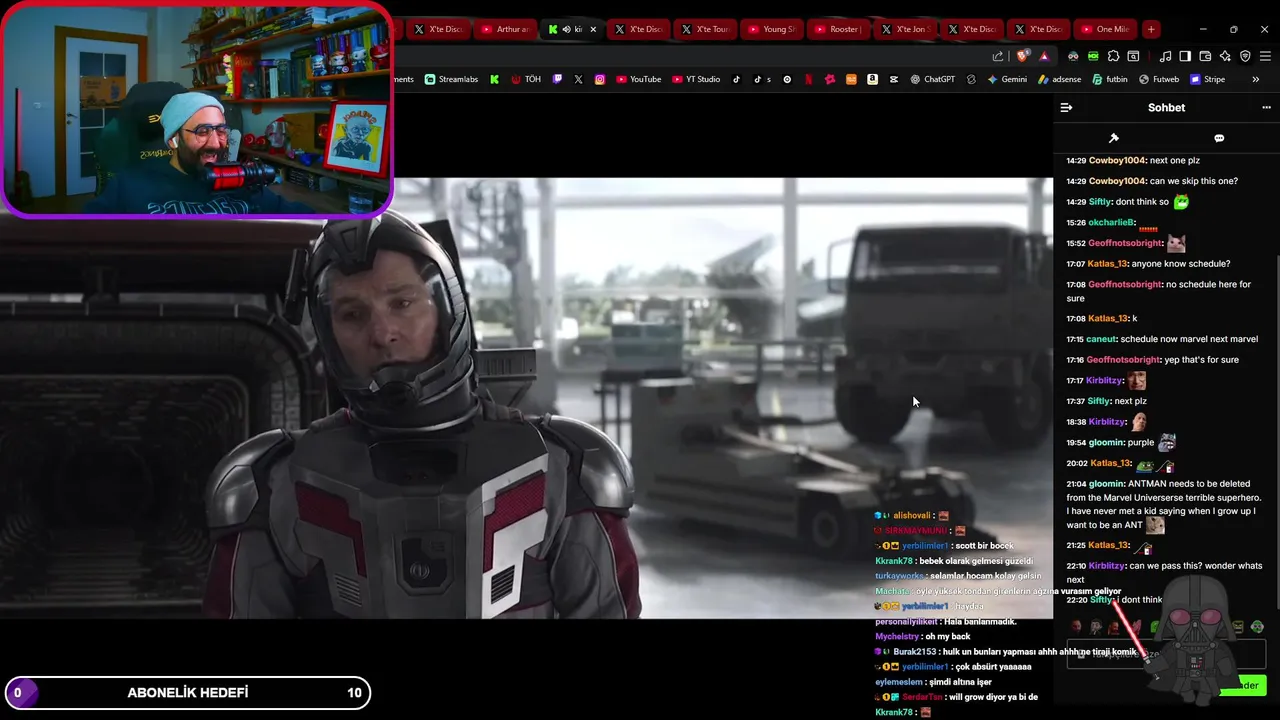
Task: Click message 'anyone know schedule?'
Action: point(1181,264)
